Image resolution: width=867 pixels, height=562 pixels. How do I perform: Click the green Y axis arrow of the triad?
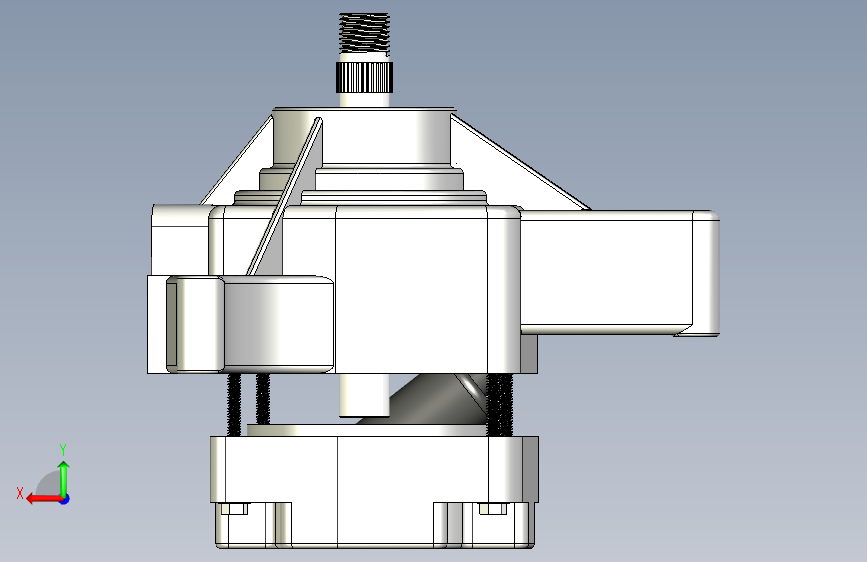pyautogui.click(x=64, y=478)
